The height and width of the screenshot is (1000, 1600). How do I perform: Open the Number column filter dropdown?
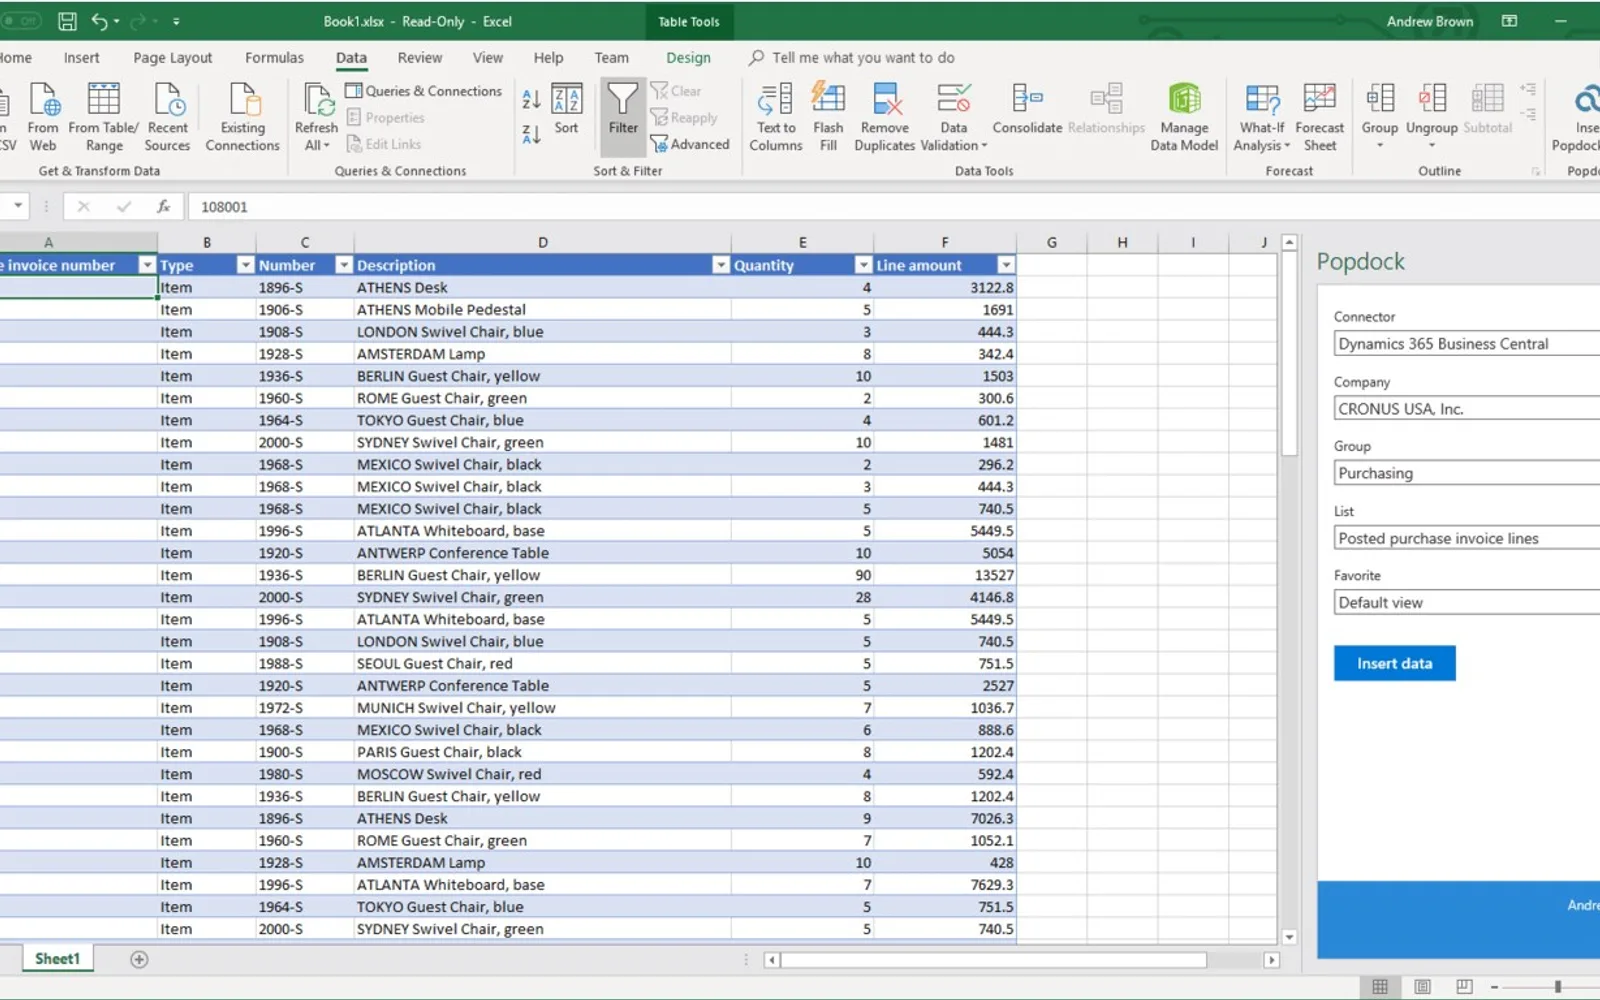344,265
